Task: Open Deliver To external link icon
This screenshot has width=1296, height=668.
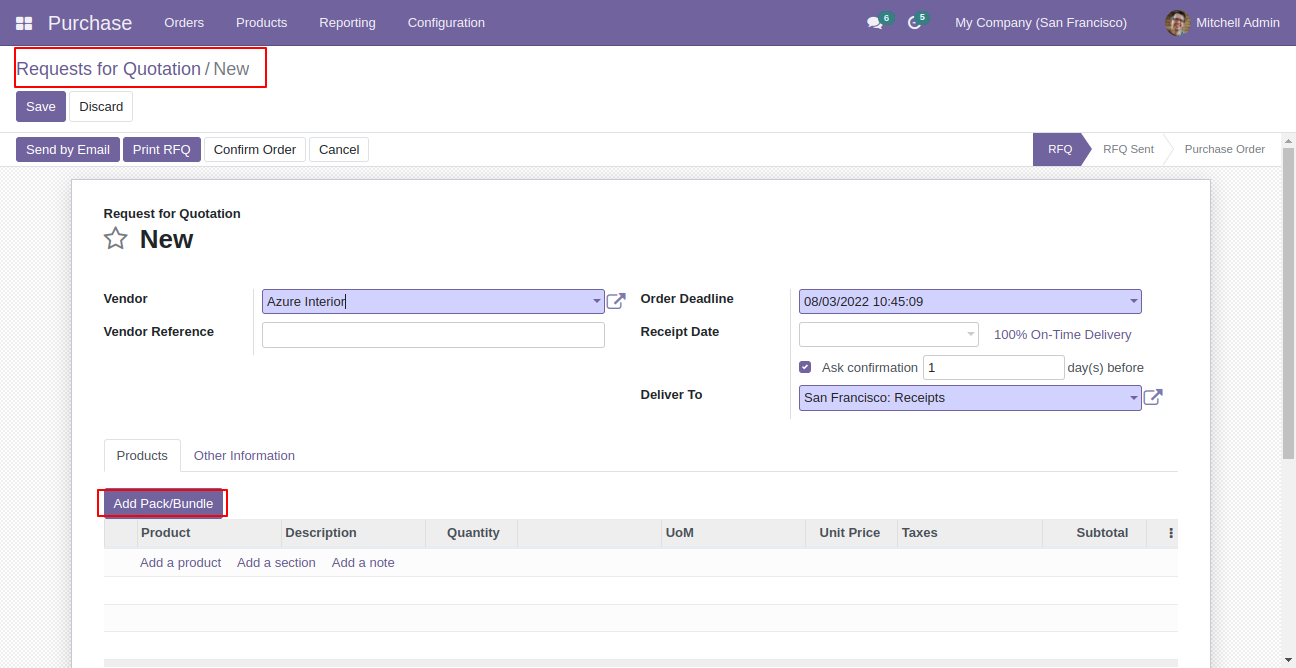Action: [1153, 398]
